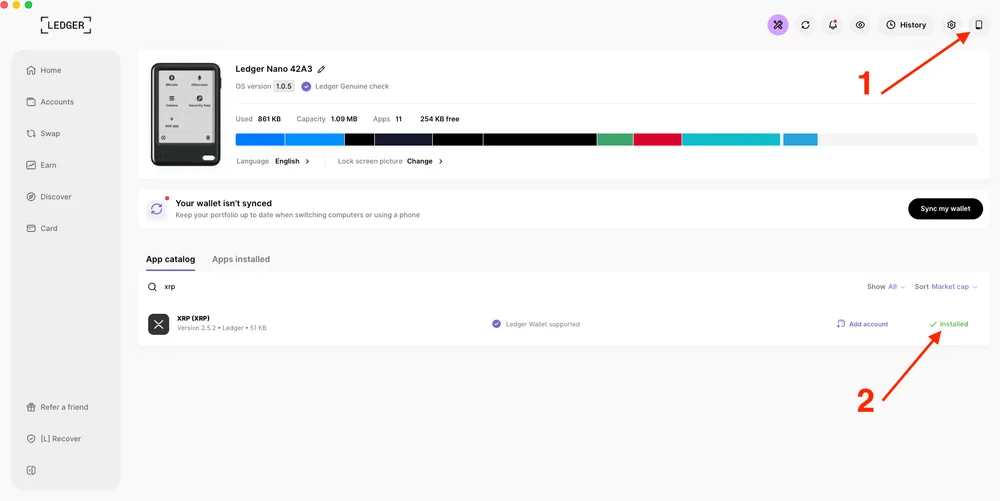Viewport: 1000px width, 501px height.
Task: Toggle discreet mode eye icon
Action: [860, 25]
